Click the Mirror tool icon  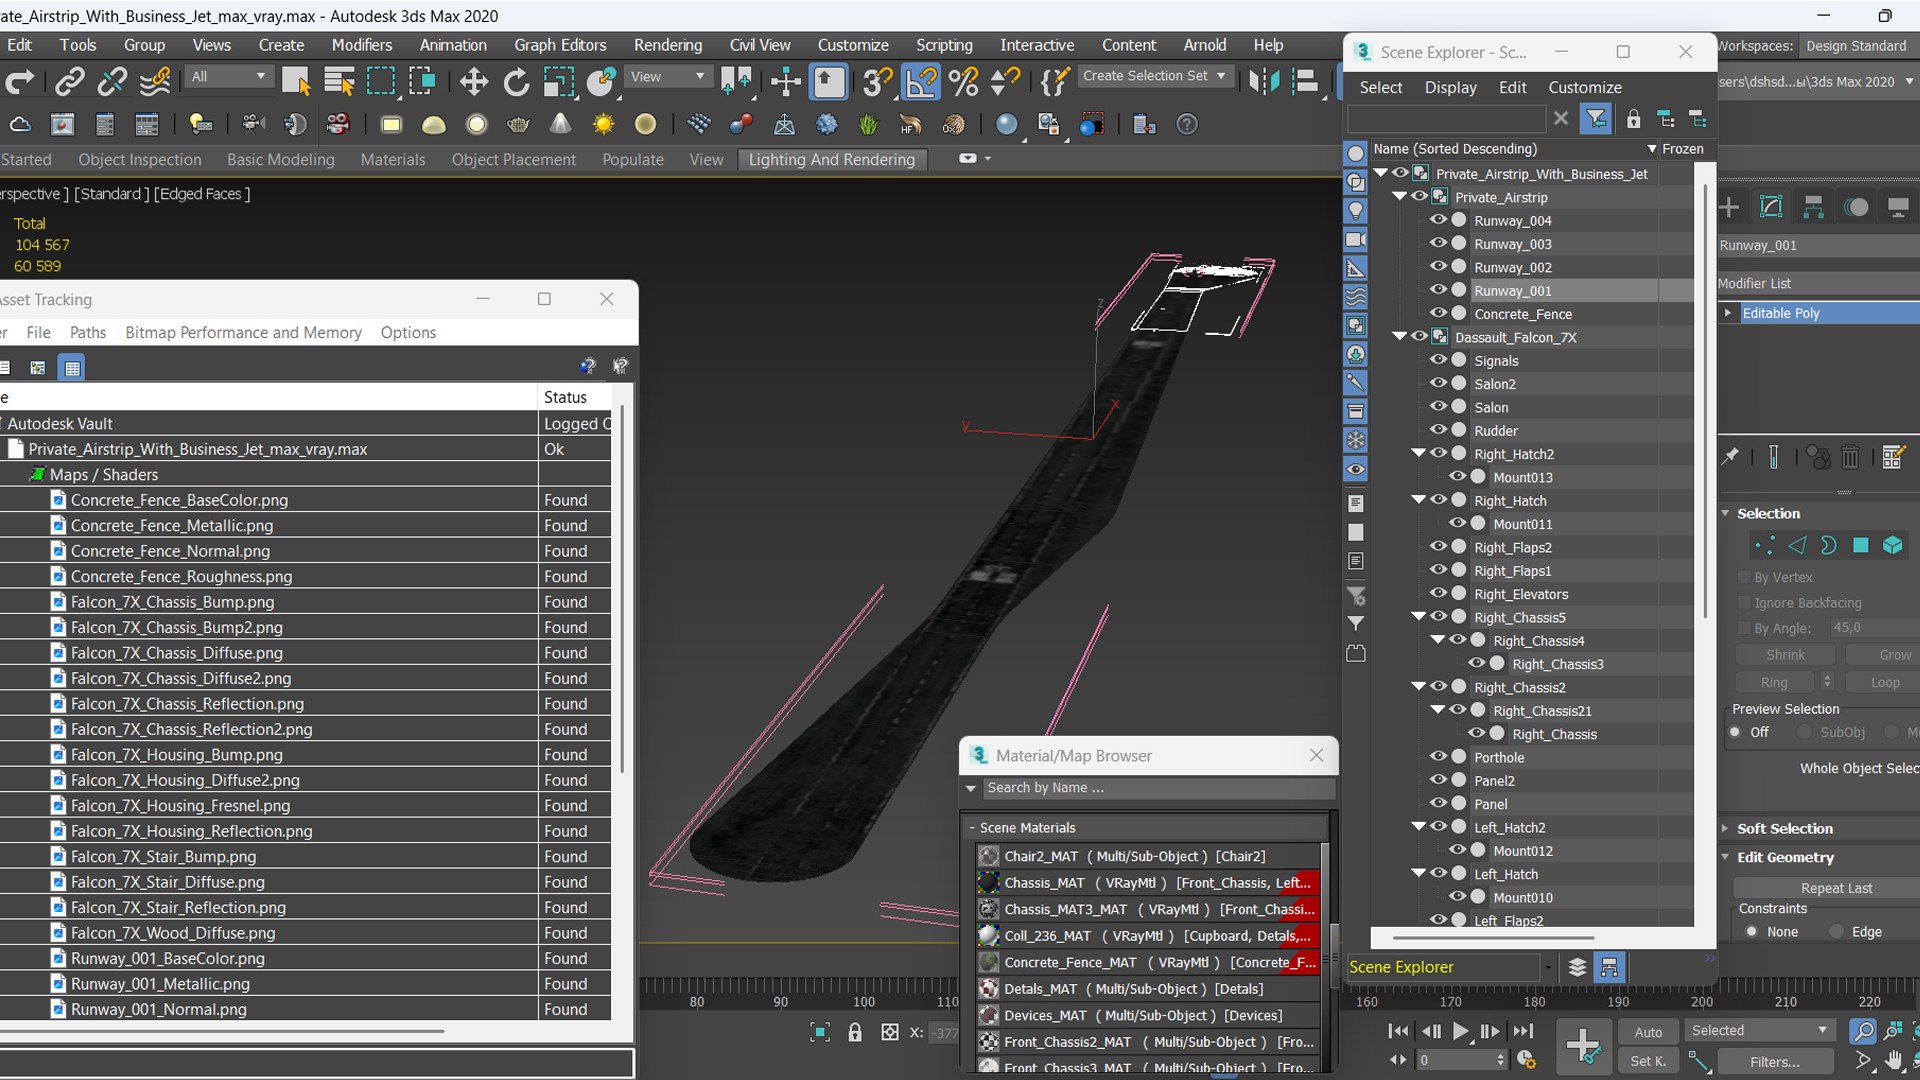click(x=1263, y=82)
